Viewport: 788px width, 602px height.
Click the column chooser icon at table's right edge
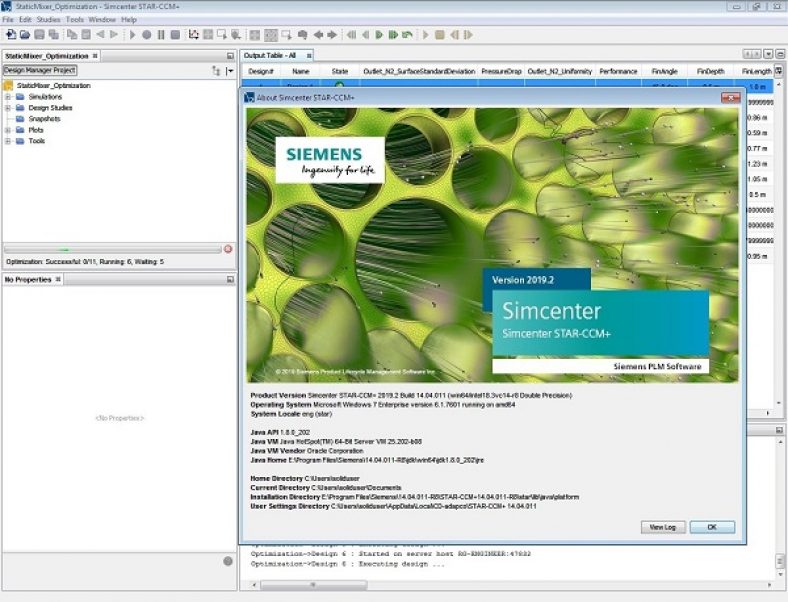click(778, 71)
